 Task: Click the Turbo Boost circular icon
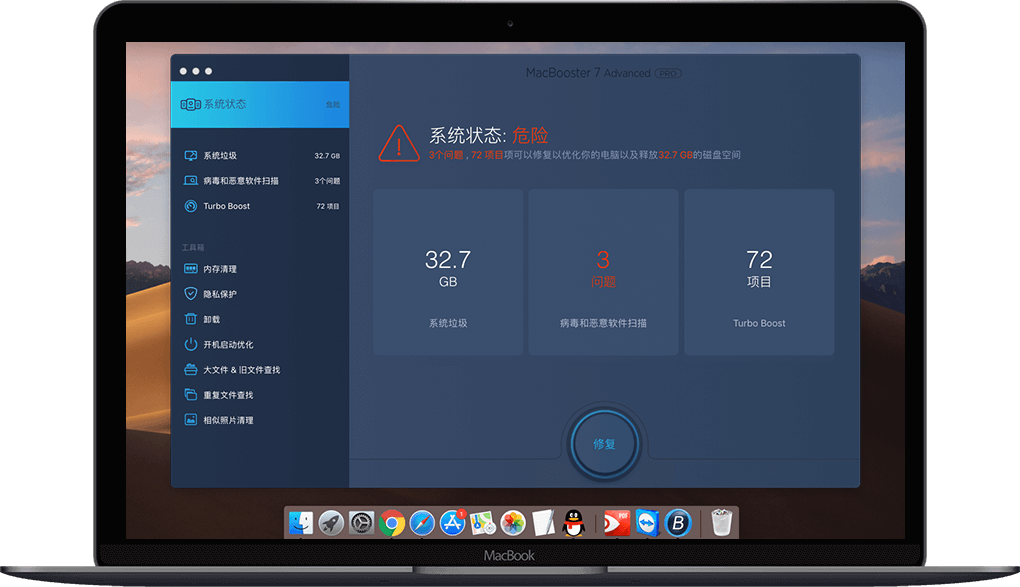click(191, 206)
